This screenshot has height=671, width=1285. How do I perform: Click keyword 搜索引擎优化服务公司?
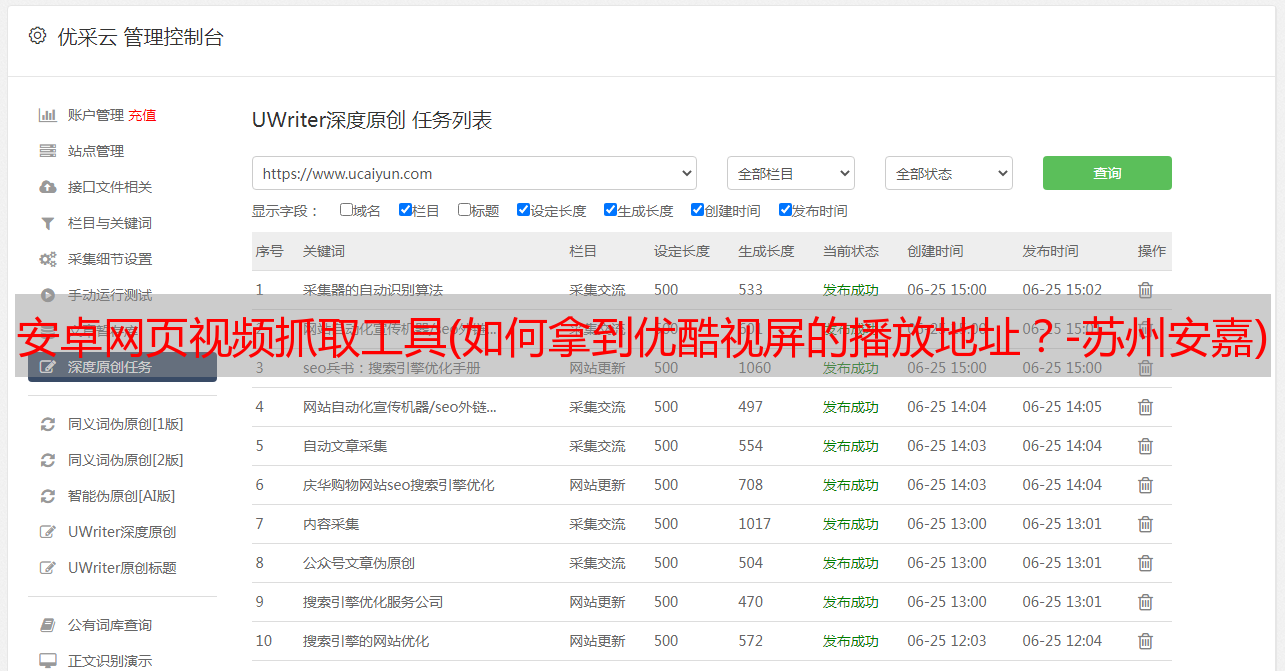pos(373,602)
